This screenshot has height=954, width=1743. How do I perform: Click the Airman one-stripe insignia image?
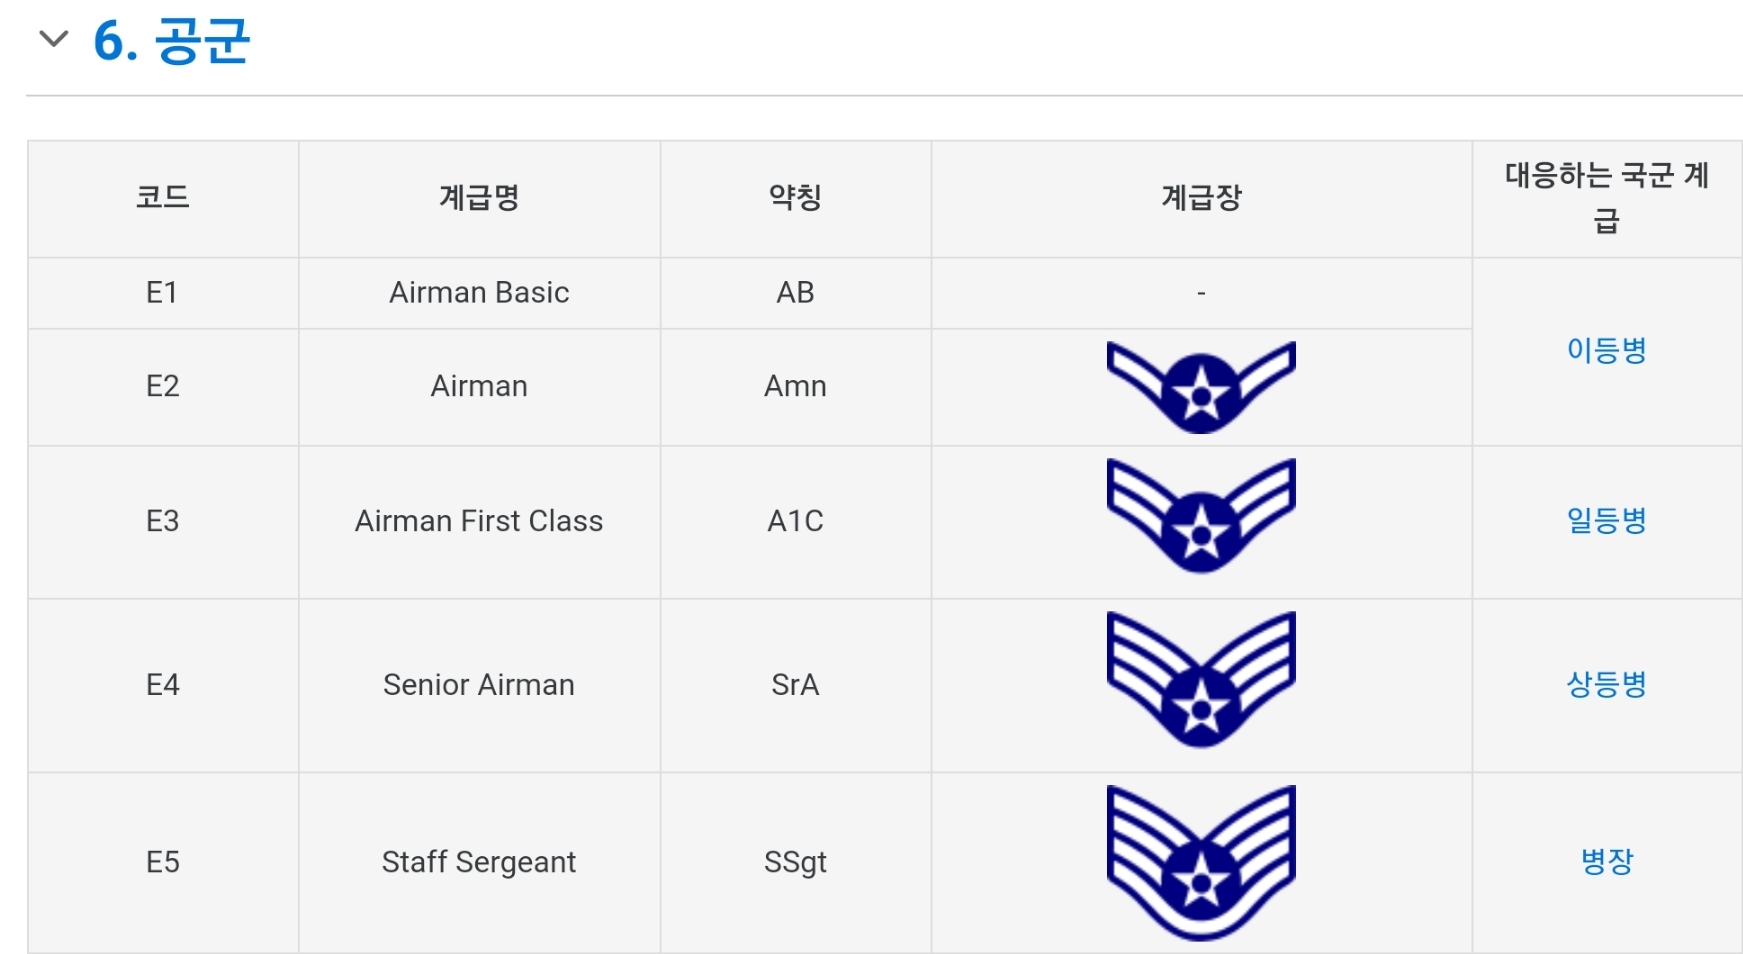click(x=1201, y=387)
